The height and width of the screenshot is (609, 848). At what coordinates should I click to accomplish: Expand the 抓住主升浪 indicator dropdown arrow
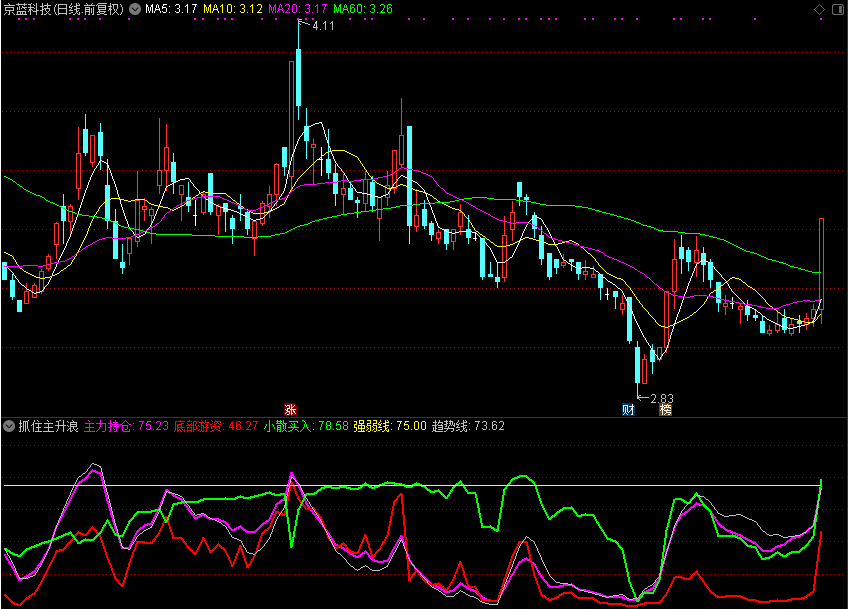coord(9,426)
